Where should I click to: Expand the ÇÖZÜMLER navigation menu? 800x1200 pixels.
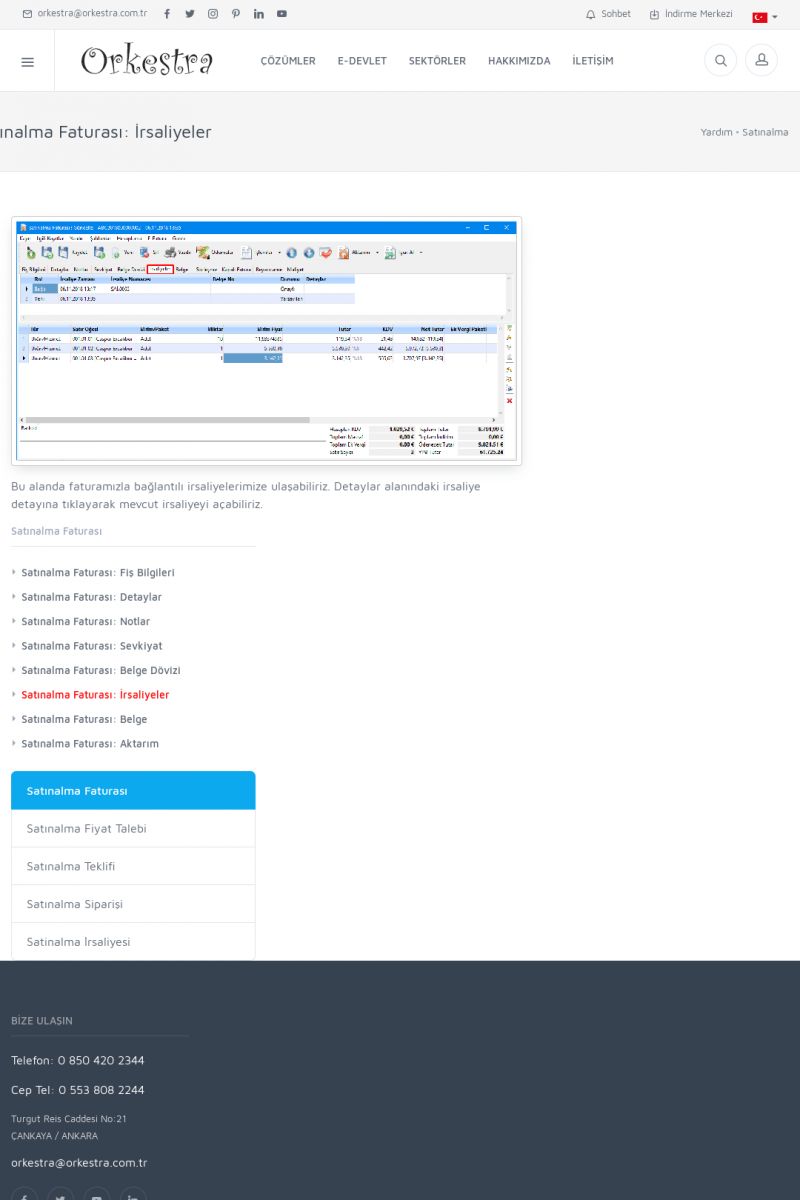pyautogui.click(x=288, y=61)
